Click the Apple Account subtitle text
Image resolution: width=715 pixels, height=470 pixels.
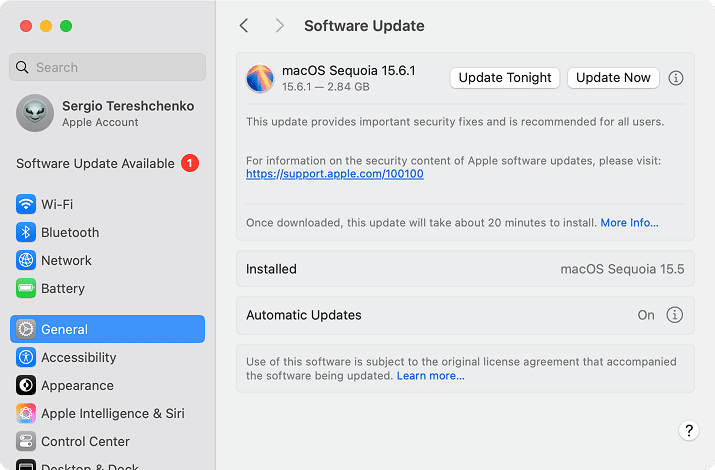(x=100, y=122)
